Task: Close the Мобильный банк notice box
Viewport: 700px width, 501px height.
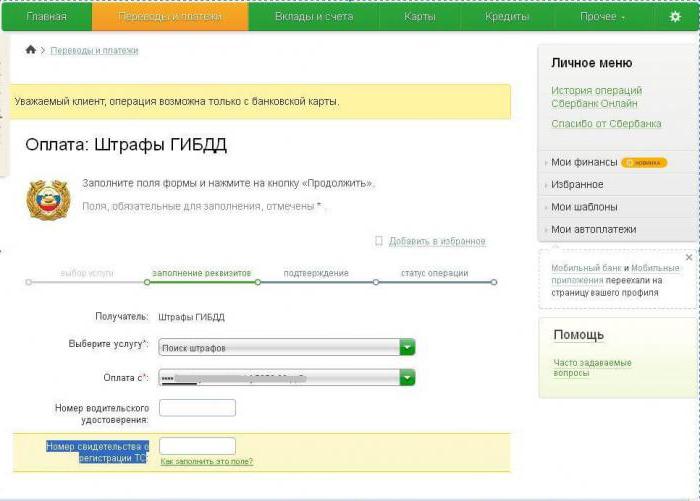Action: 689,258
